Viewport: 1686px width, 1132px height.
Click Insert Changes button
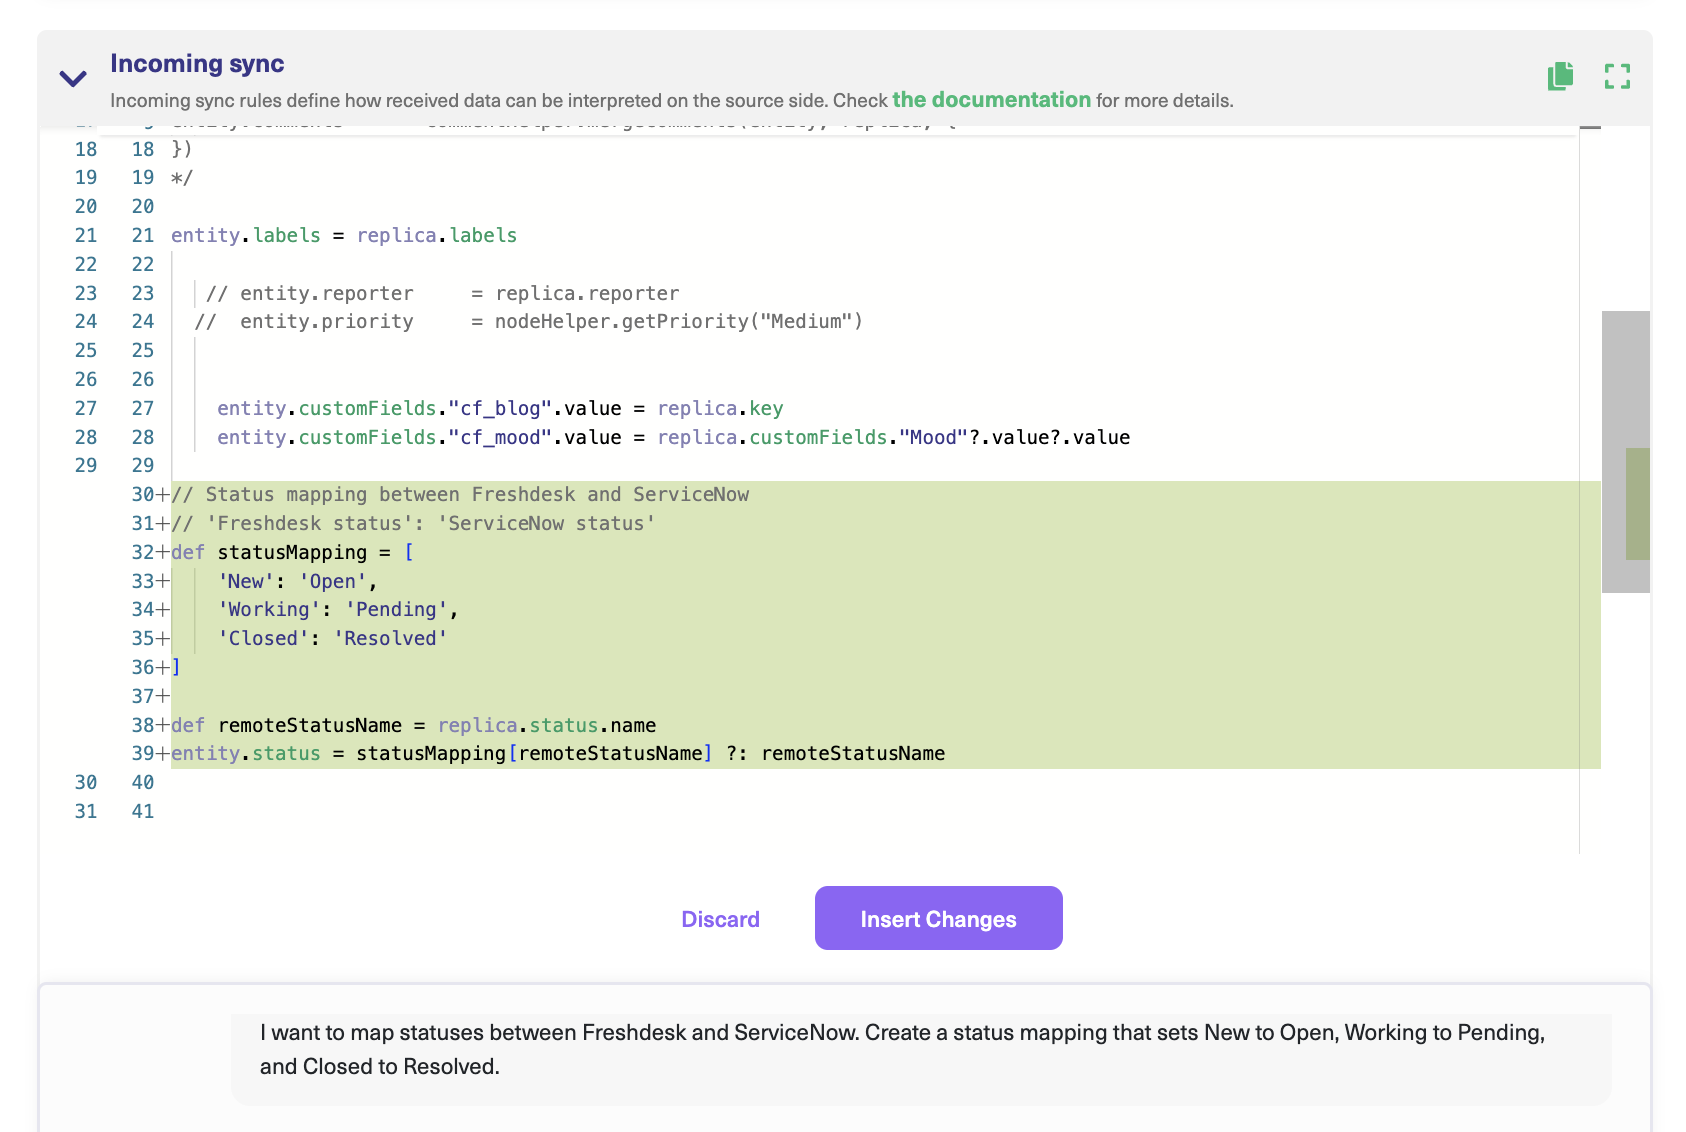pyautogui.click(x=938, y=918)
